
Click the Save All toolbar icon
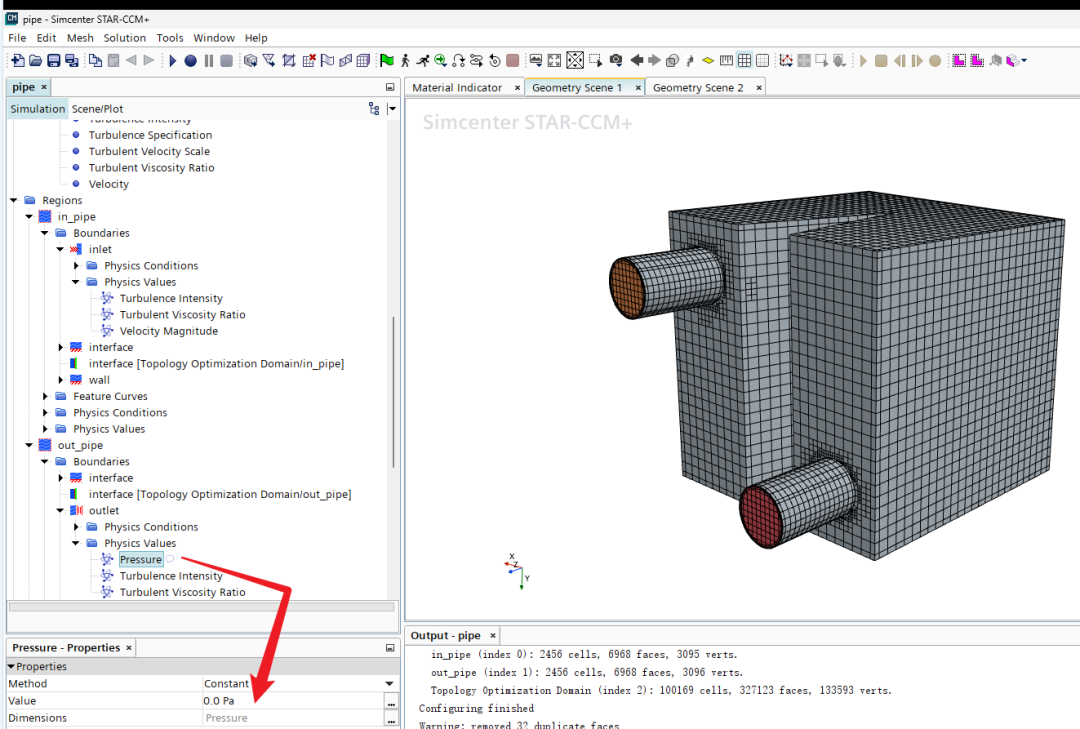point(72,61)
